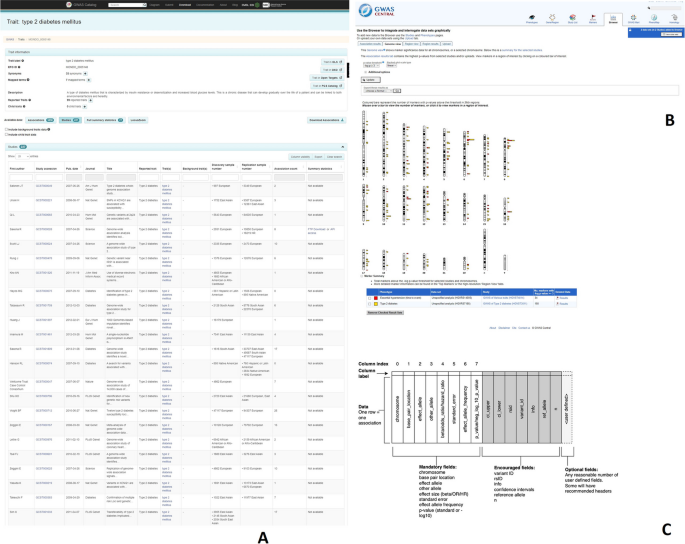This screenshot has width=685, height=544.
Task: Switch to Upload tab in Browser
Action: click(x=446, y=44)
